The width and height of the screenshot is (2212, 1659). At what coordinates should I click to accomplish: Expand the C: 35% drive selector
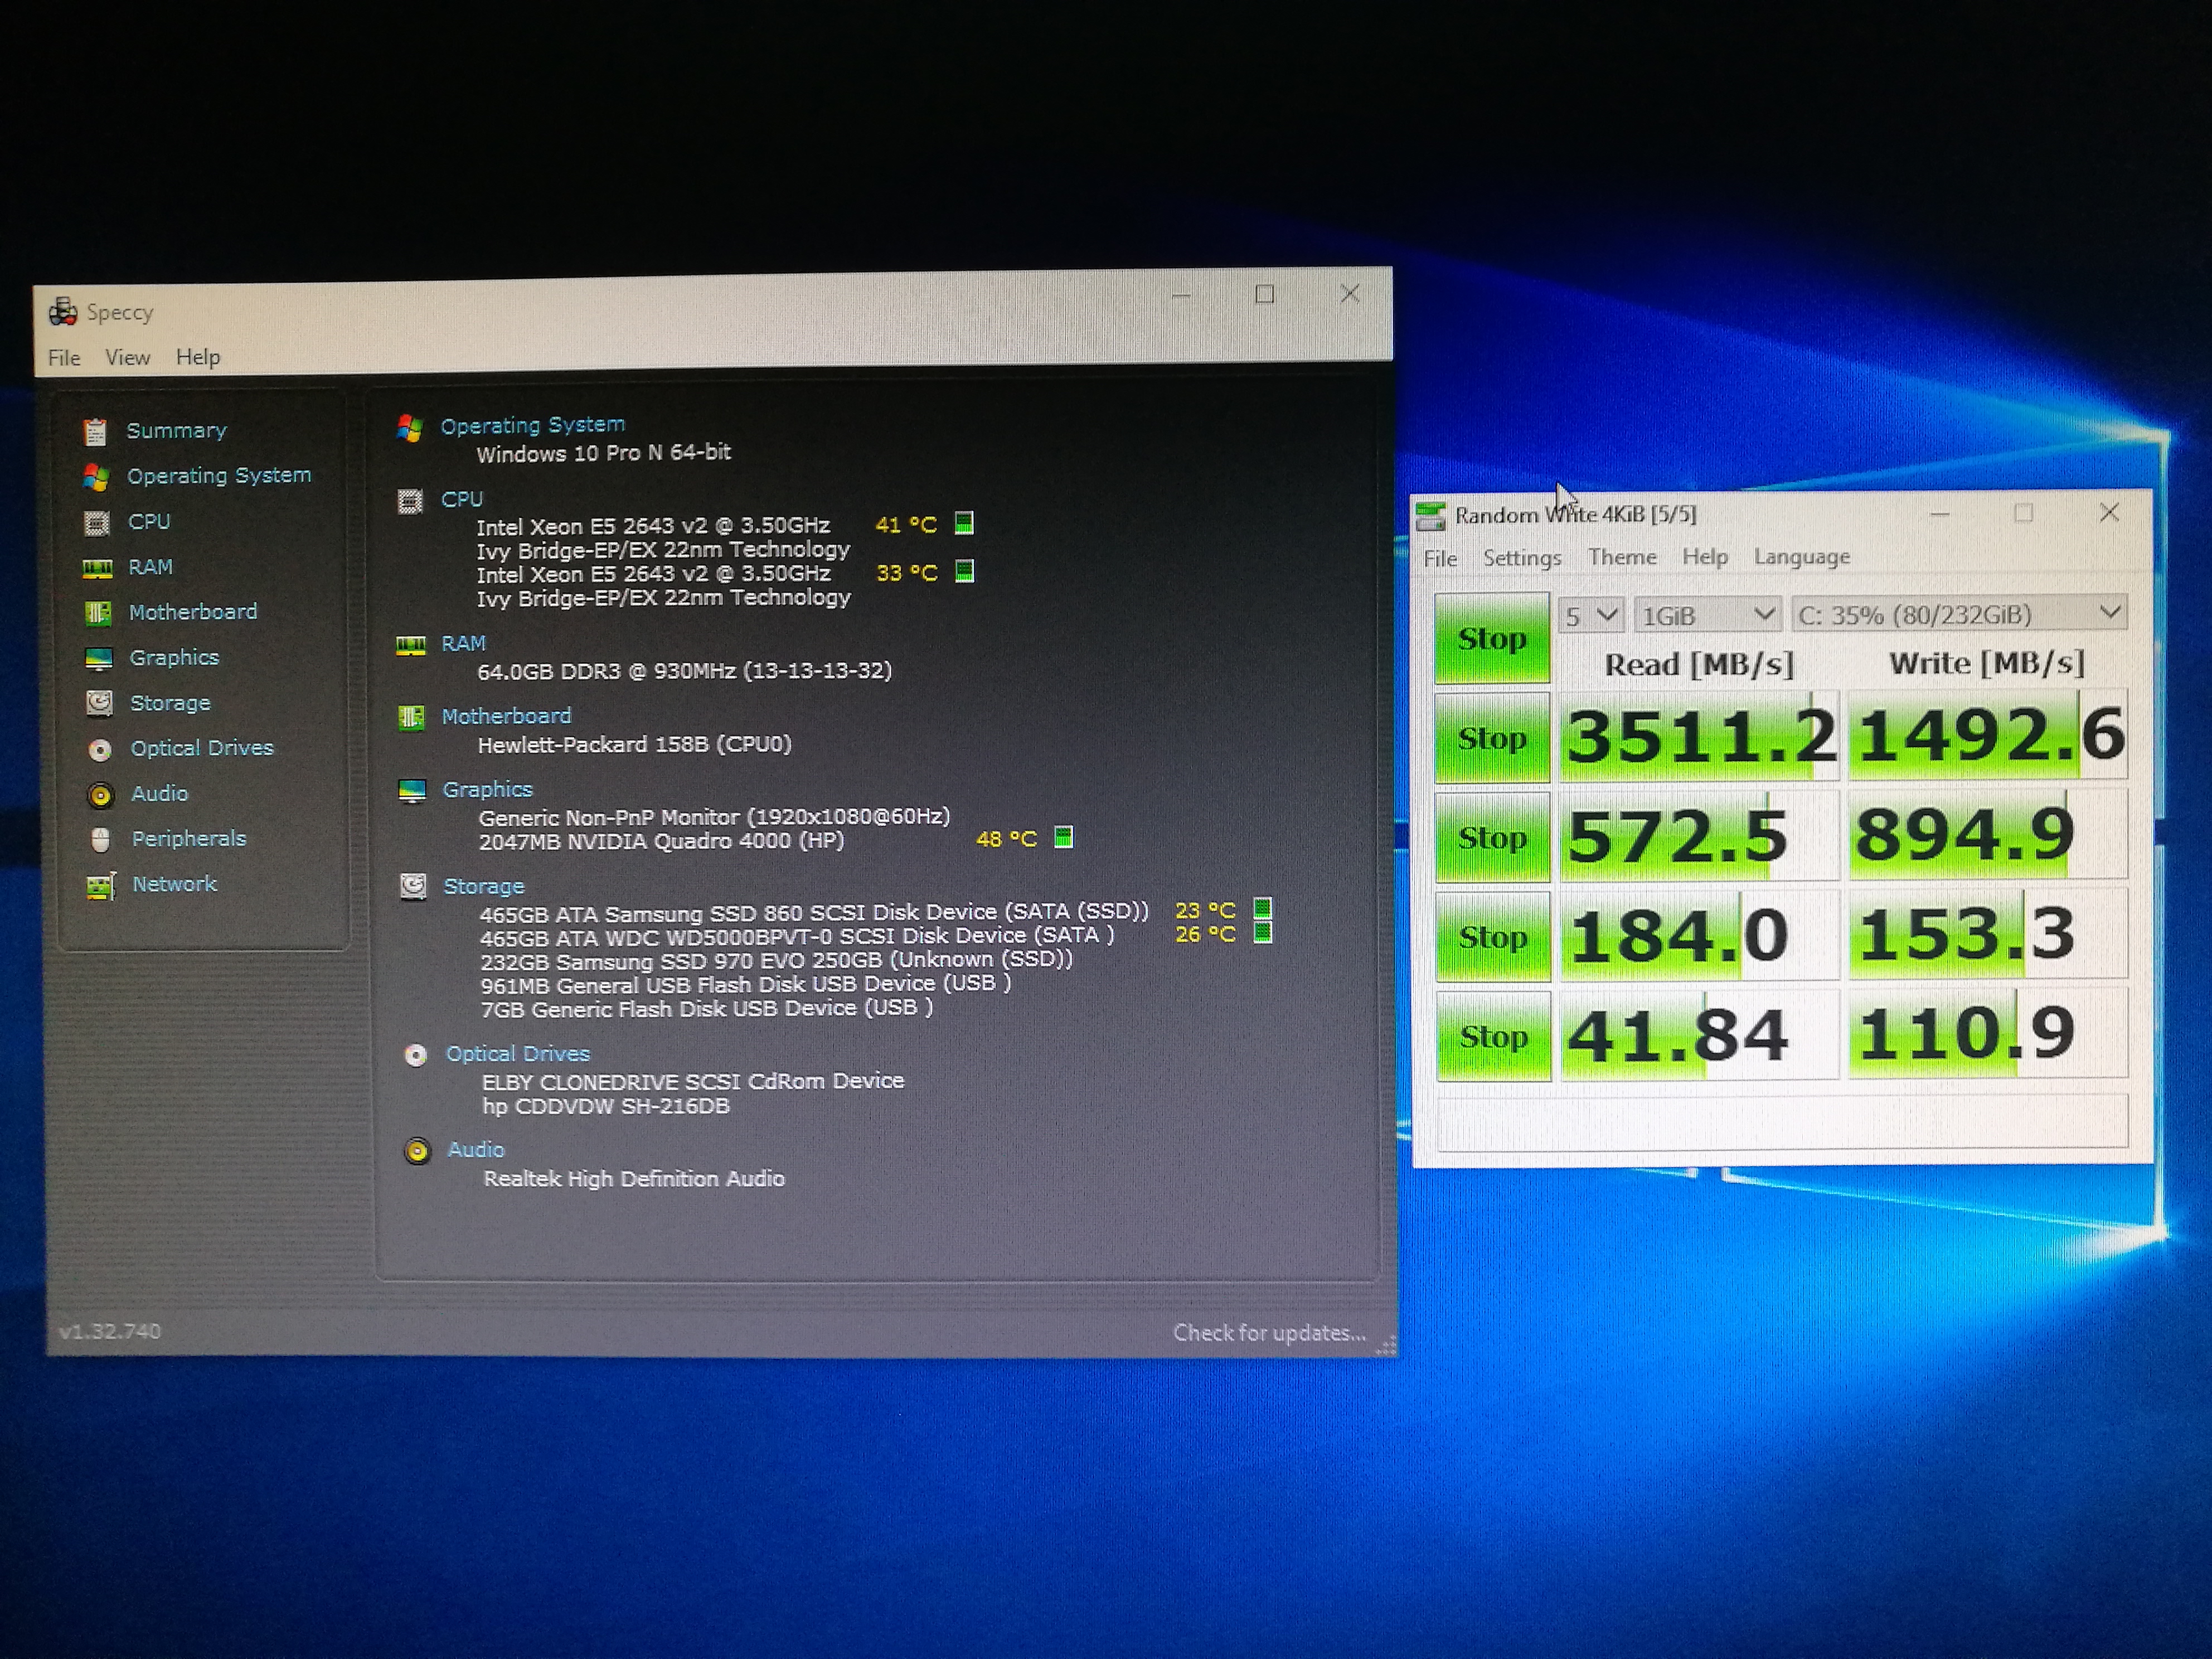click(x=1960, y=614)
